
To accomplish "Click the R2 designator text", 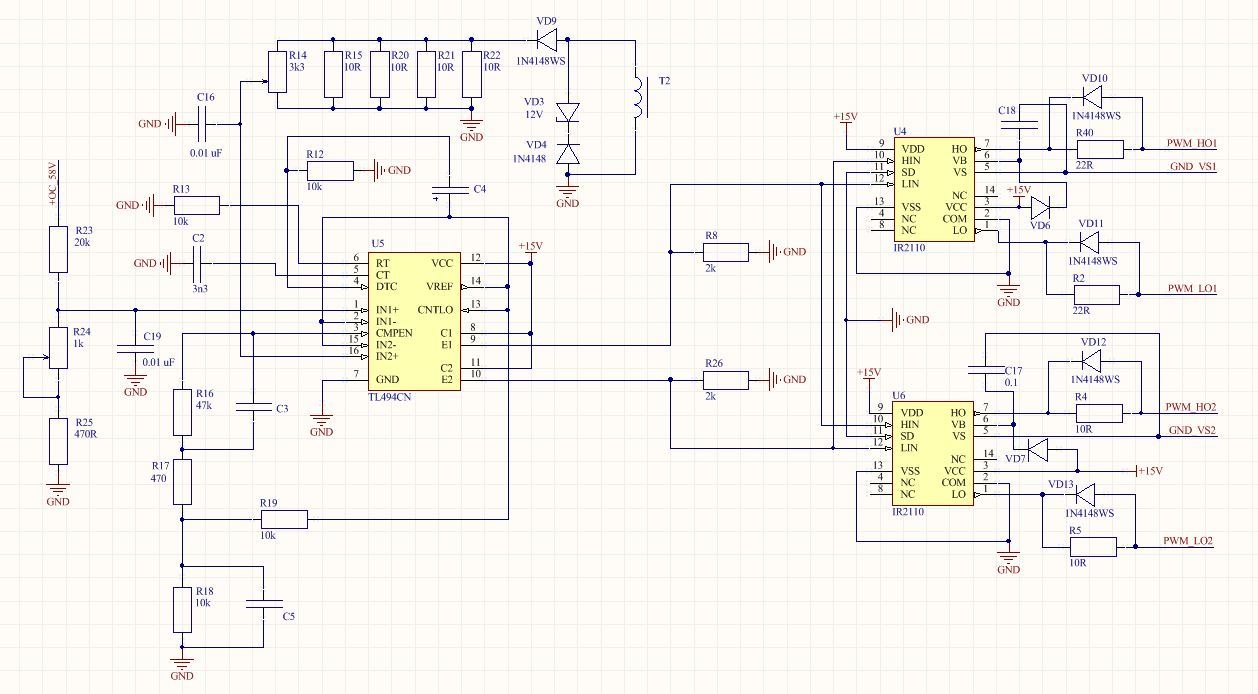I will 1078,278.
